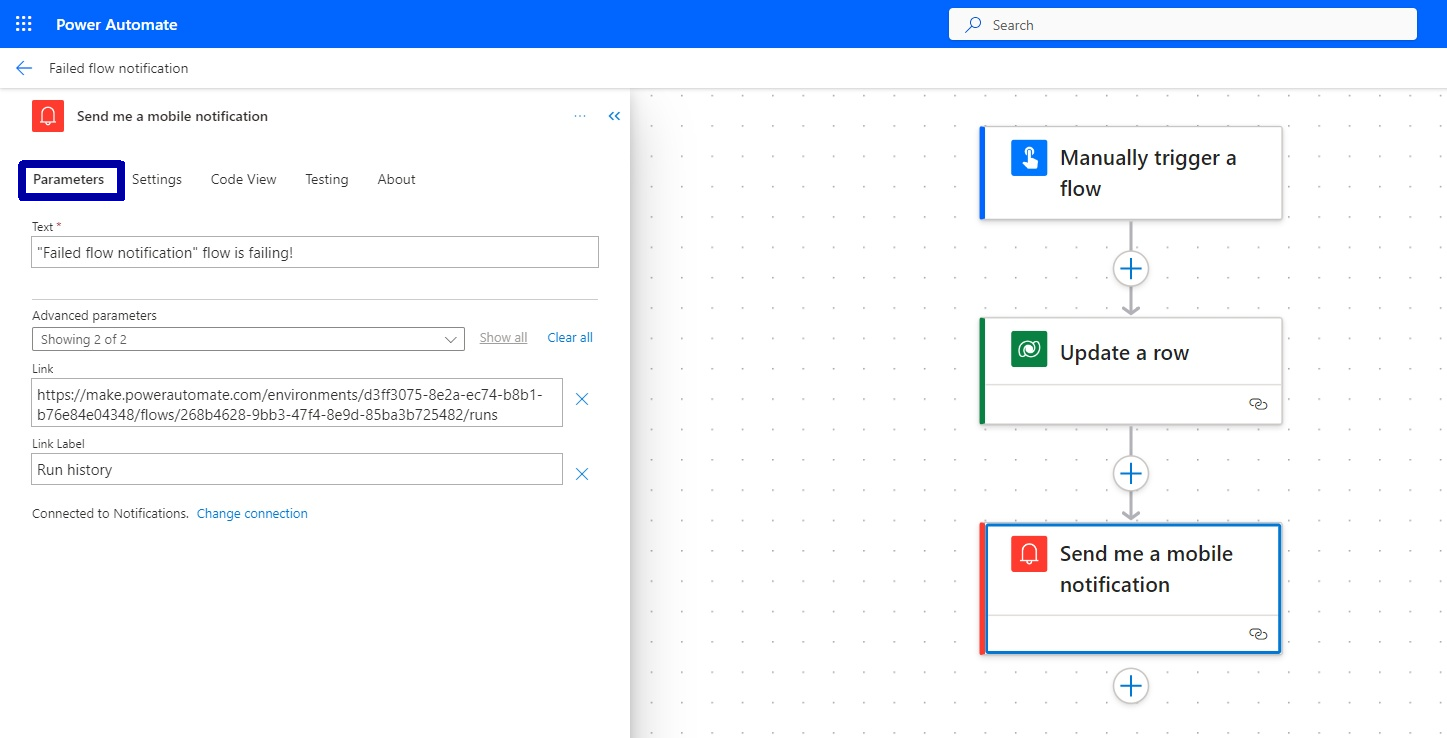Click the red bell icon in panel header

click(48, 116)
